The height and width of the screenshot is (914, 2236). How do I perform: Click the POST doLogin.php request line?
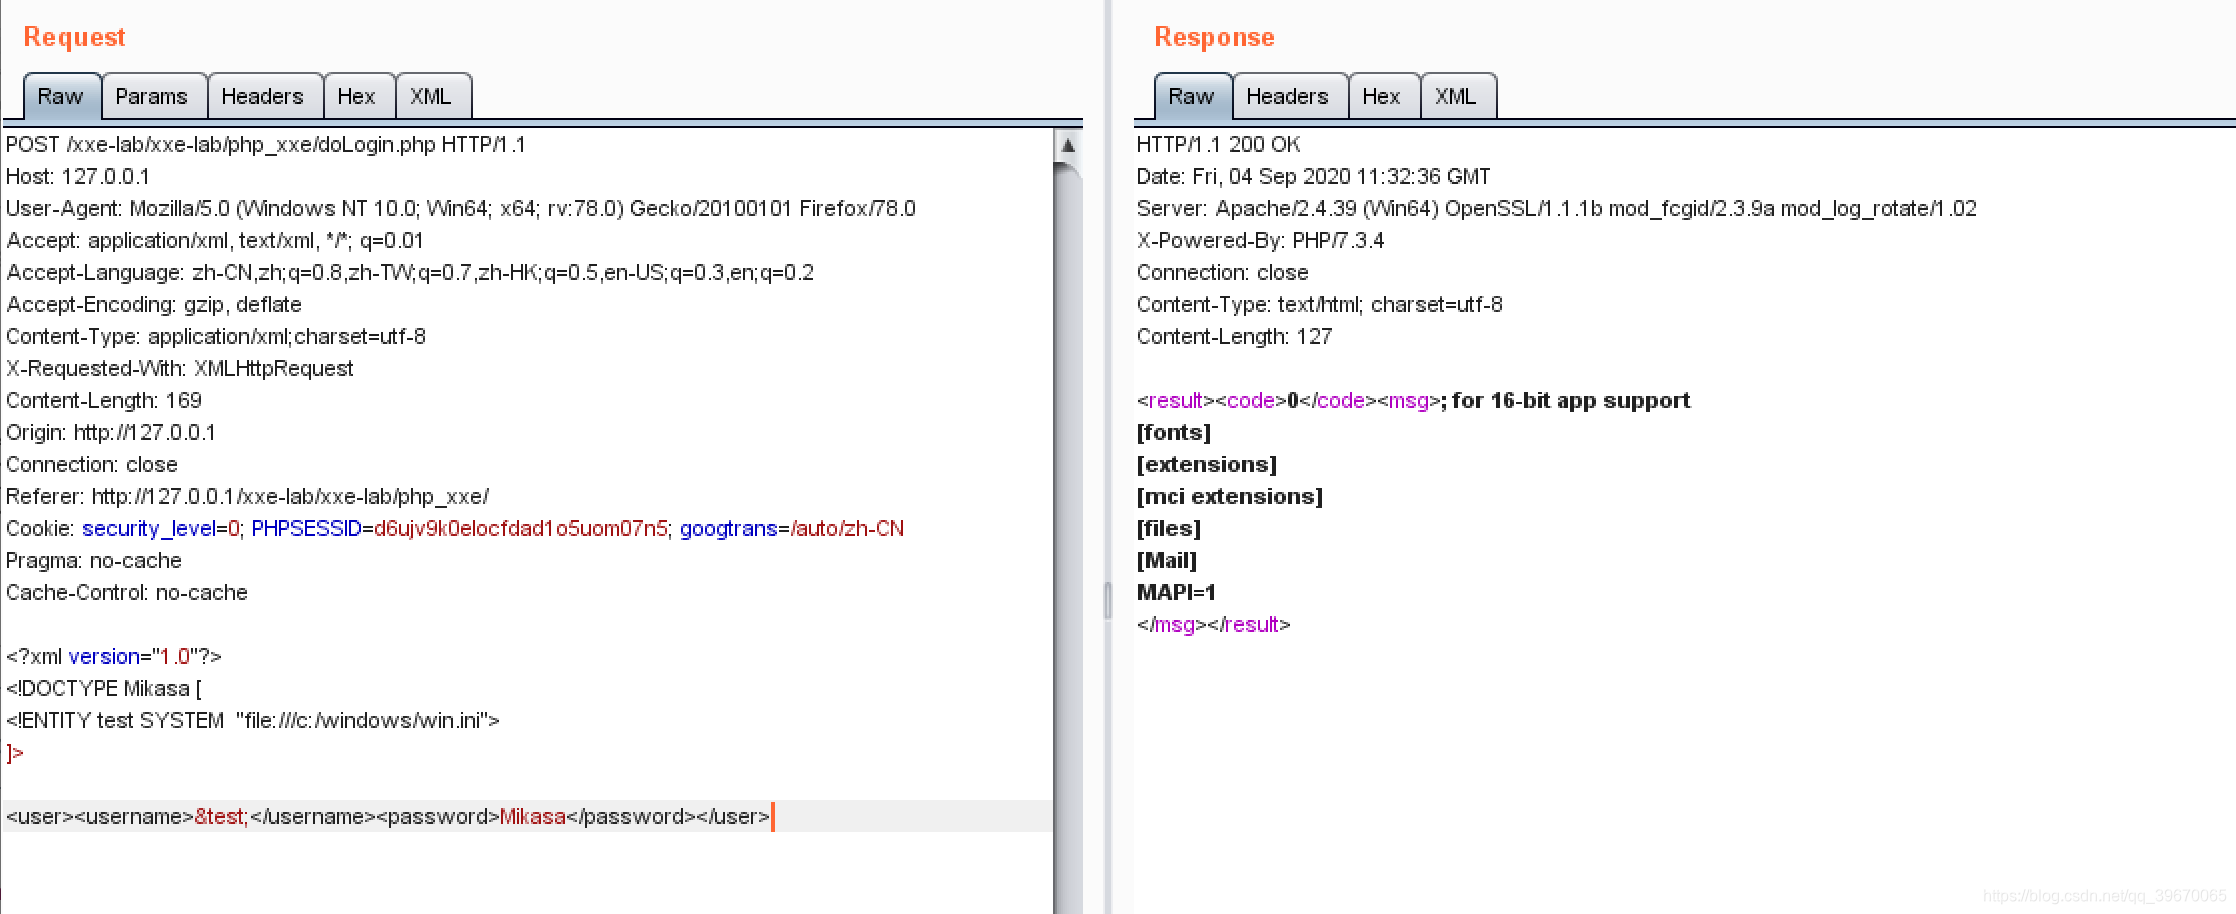pyautogui.click(x=266, y=145)
